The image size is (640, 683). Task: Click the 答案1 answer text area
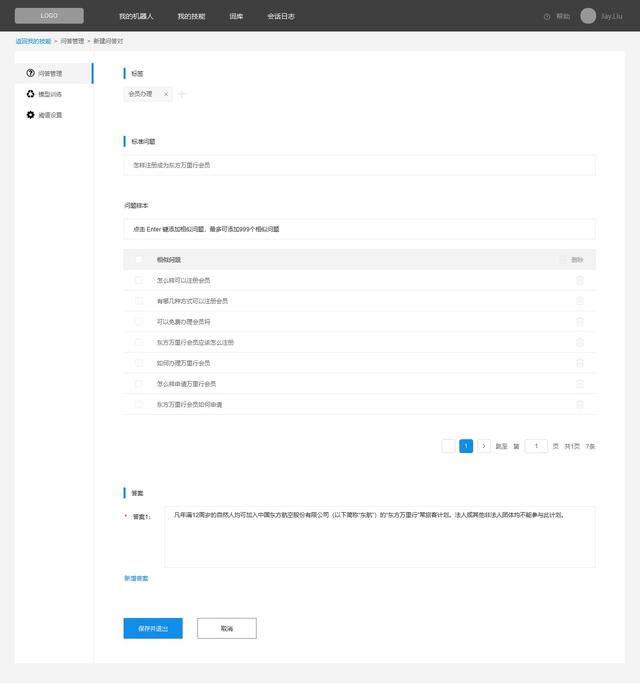(x=379, y=537)
